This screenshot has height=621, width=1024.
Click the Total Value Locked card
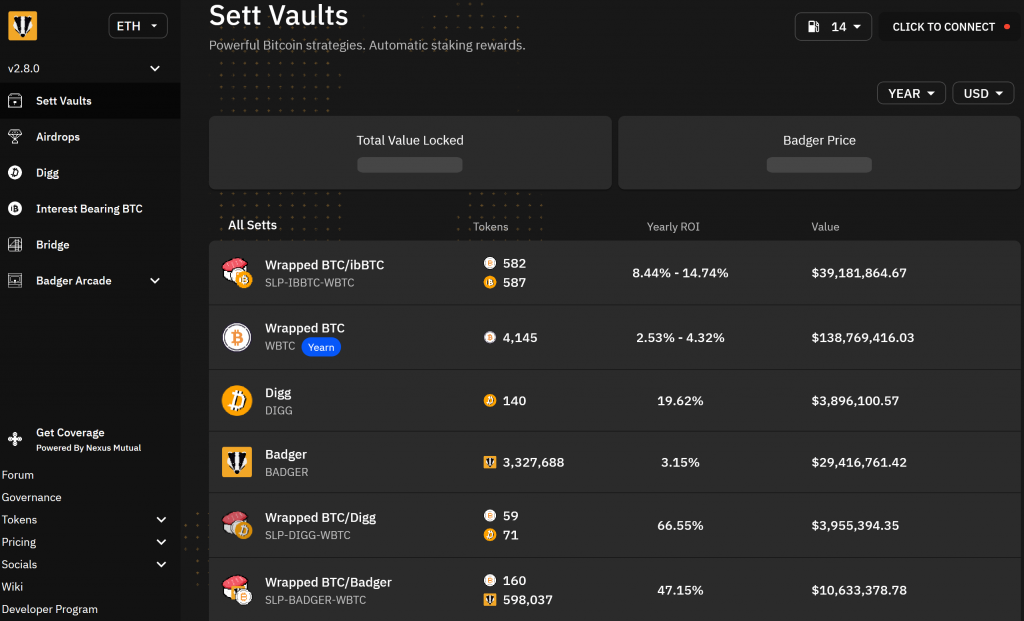410,153
